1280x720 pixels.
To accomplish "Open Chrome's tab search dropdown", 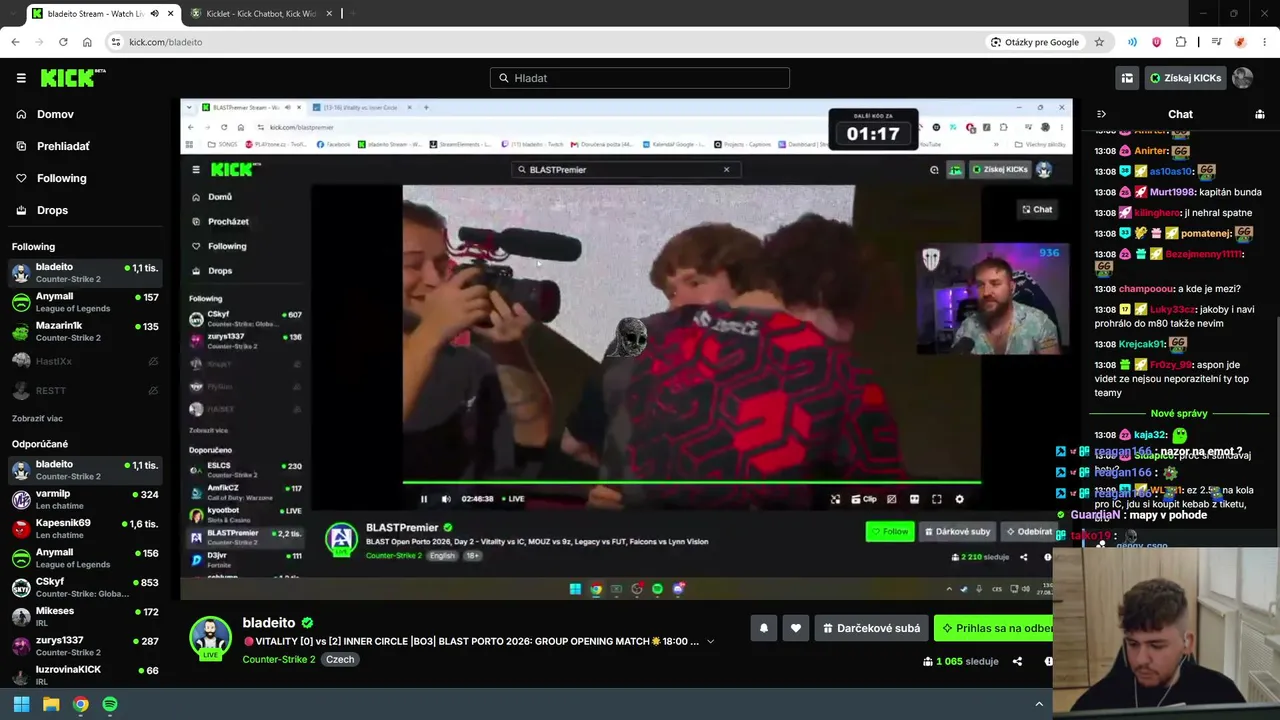I will (13, 14).
